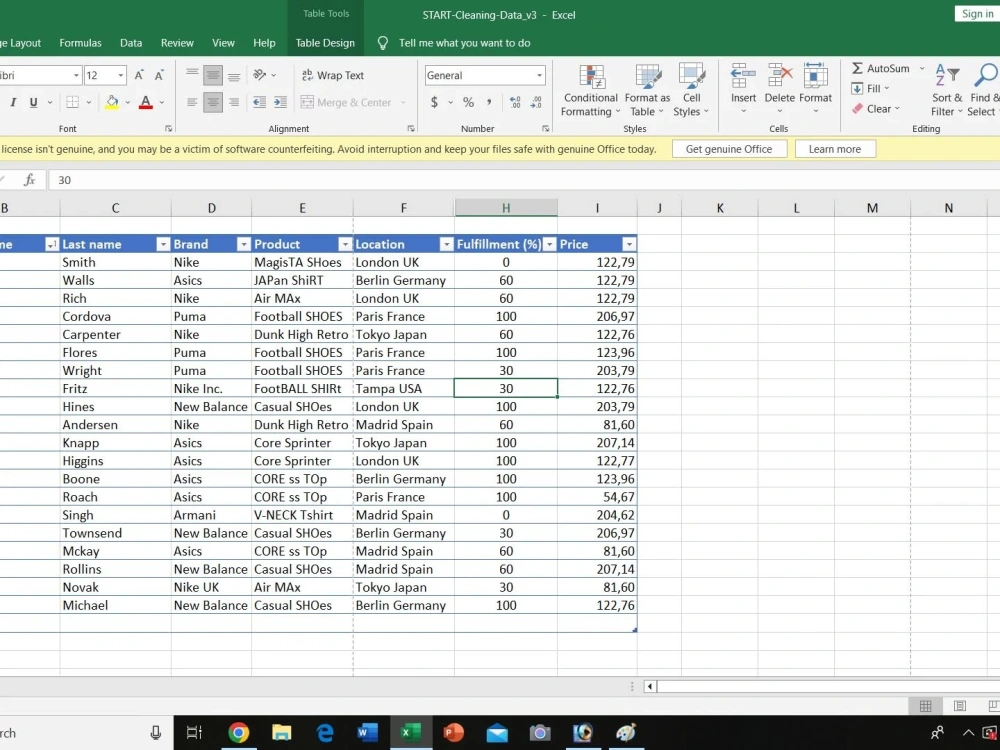
Task: Follow the Learn more link
Action: [x=835, y=148]
